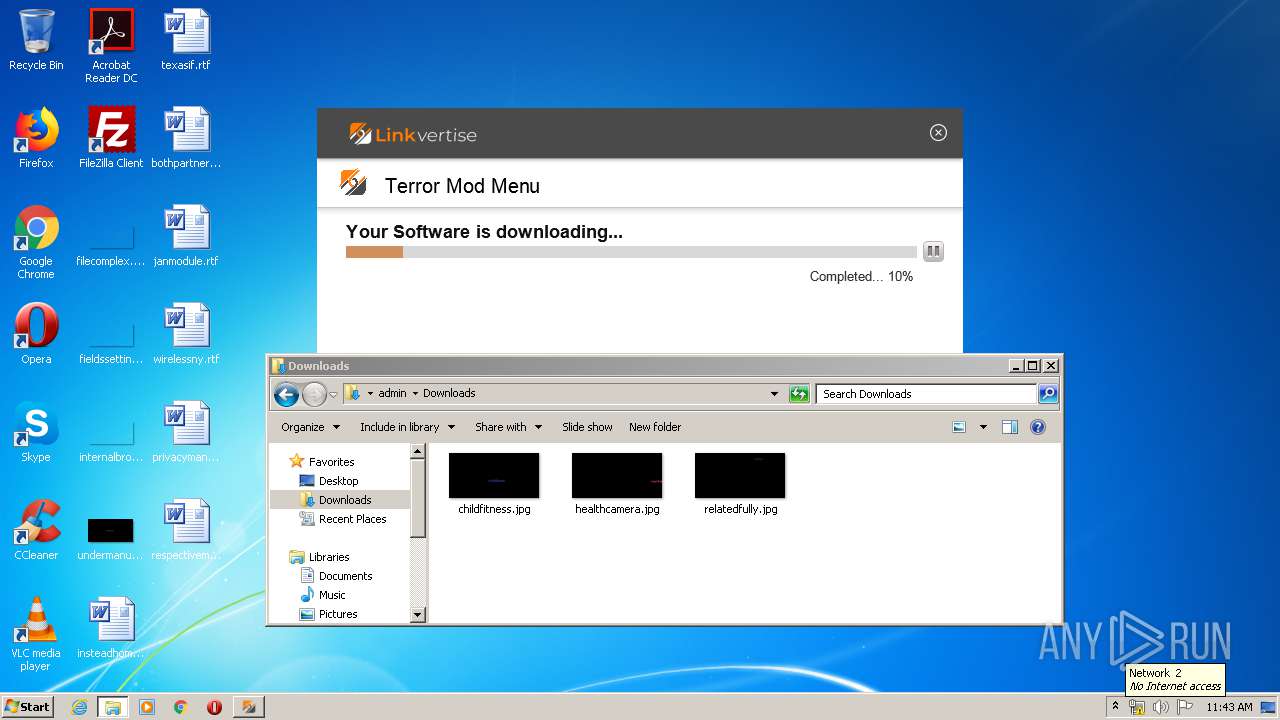The image size is (1280, 720).
Task: Click the download progress bar
Action: click(631, 252)
